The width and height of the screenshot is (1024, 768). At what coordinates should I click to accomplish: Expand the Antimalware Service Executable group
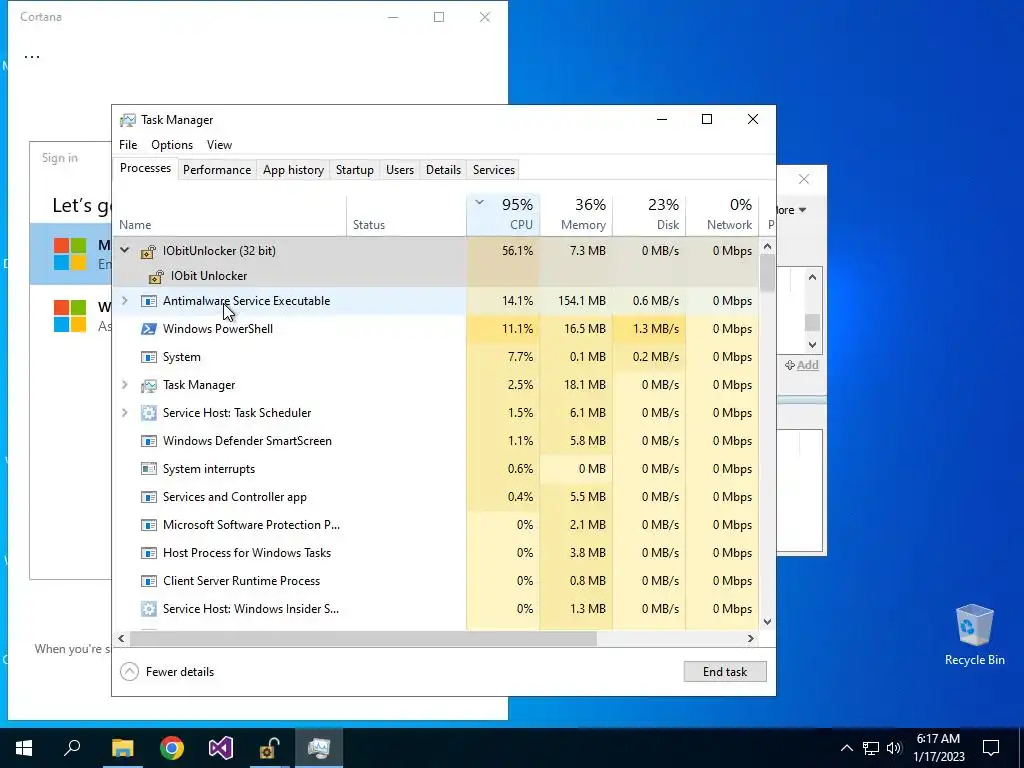(x=125, y=300)
